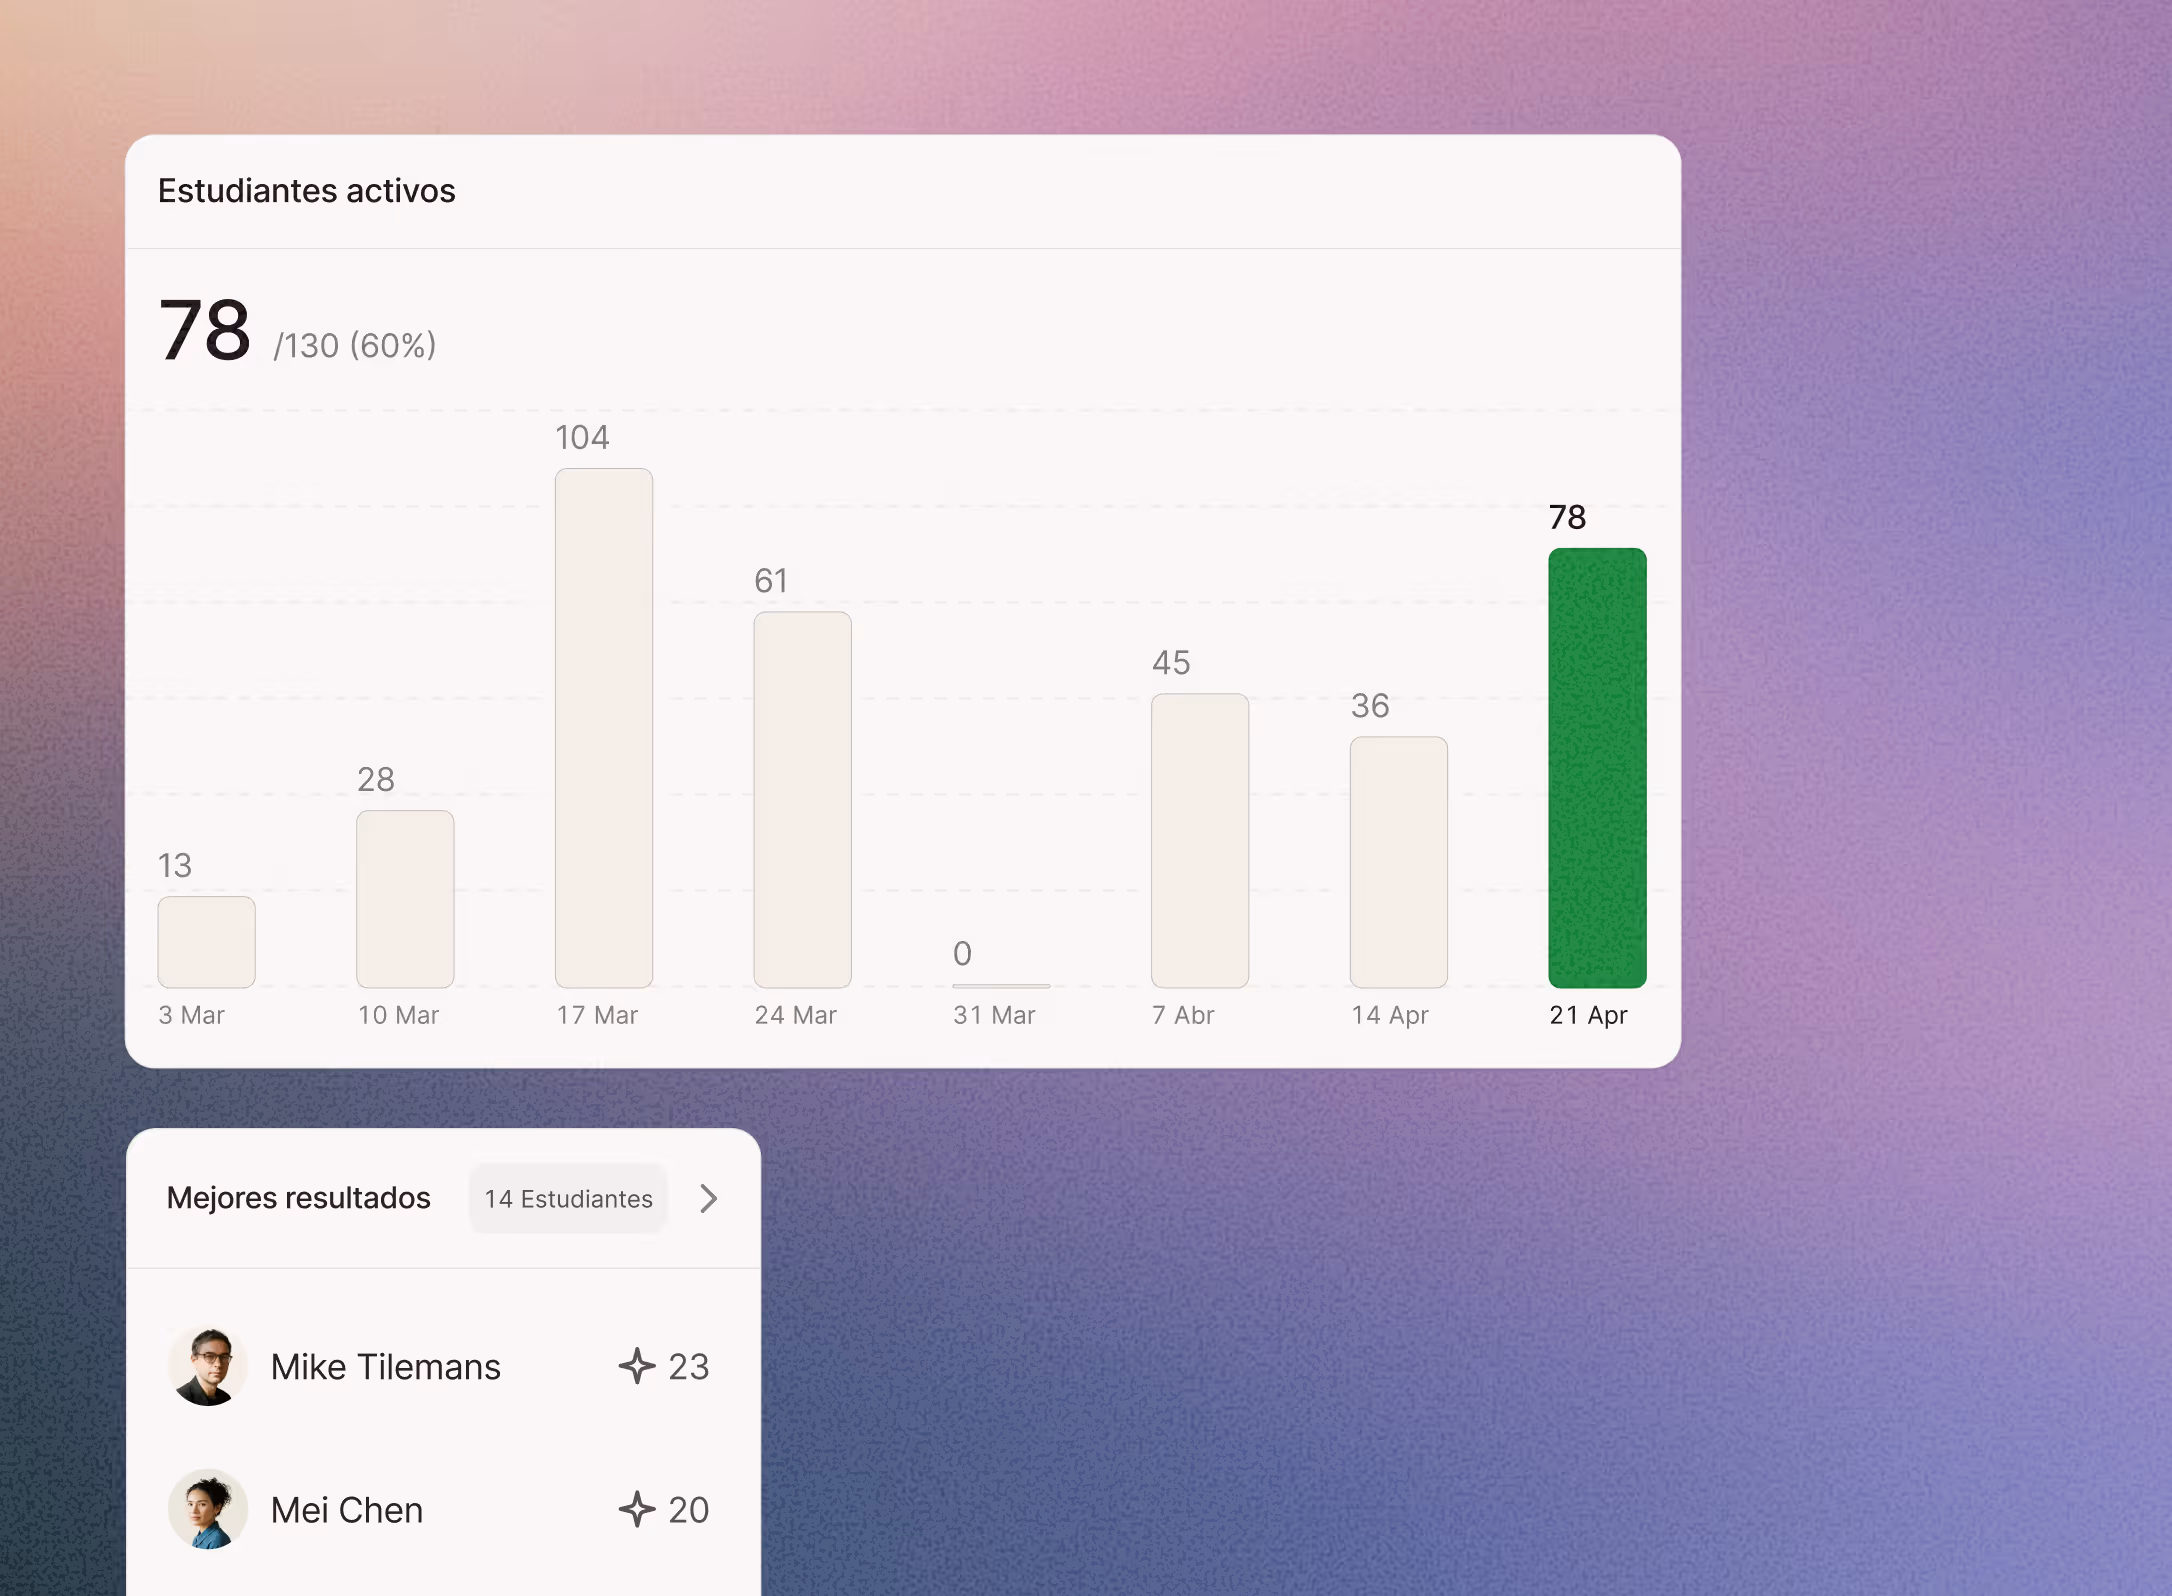Select the 7 Abr bar showing 45

point(1199,840)
